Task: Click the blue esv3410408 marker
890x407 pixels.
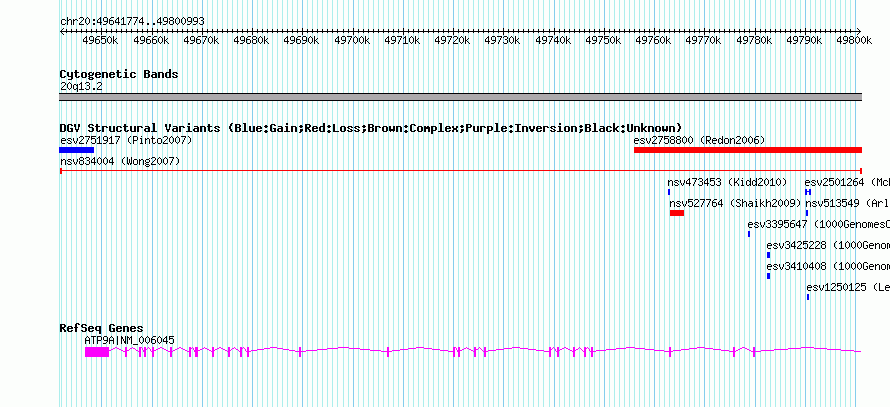Action: click(x=769, y=276)
